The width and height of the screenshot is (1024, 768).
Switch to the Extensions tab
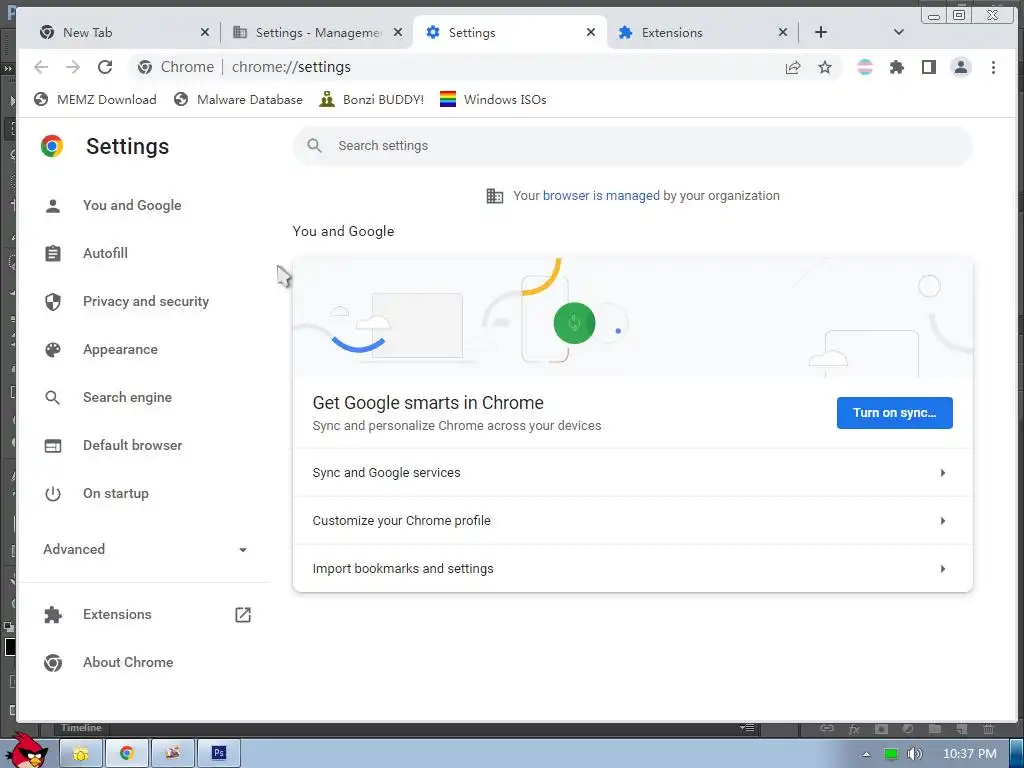pos(702,32)
